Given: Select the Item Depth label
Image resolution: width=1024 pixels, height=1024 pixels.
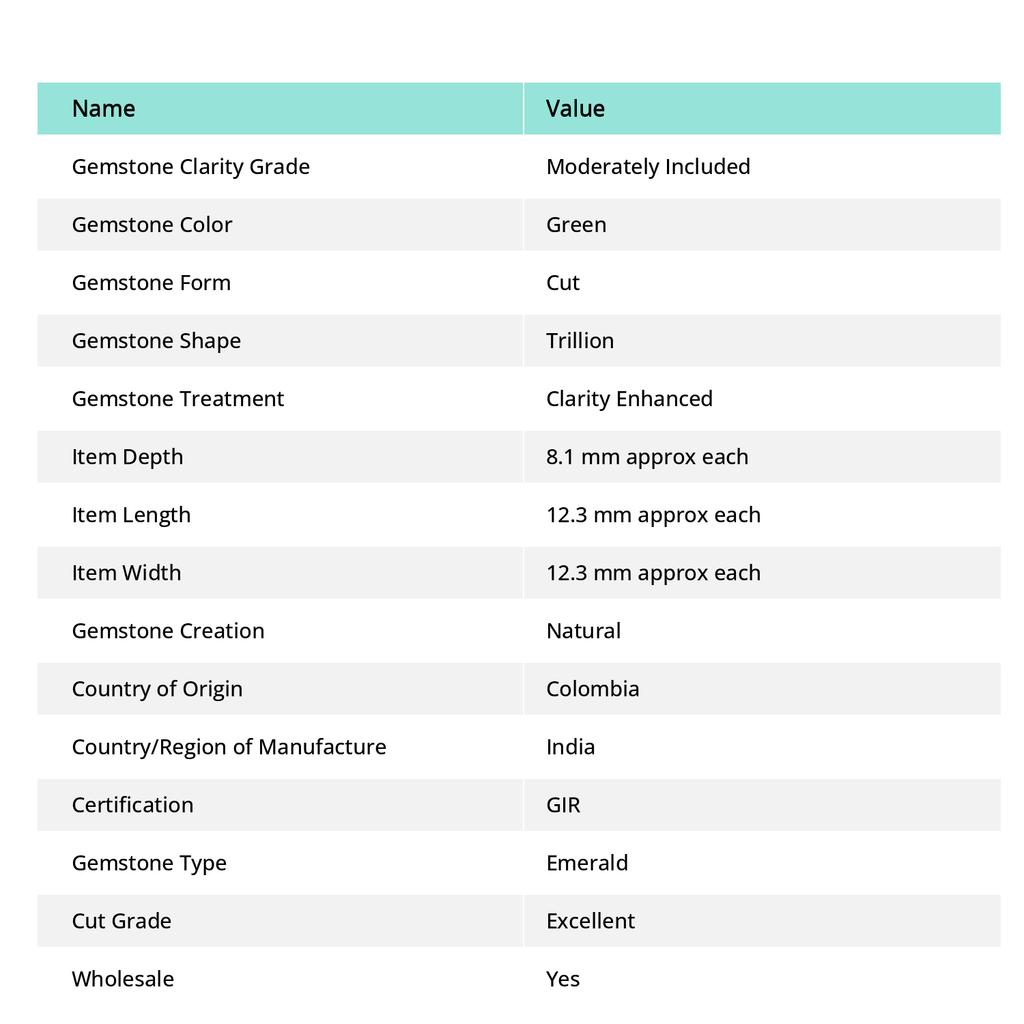Looking at the screenshot, I should [x=128, y=456].
